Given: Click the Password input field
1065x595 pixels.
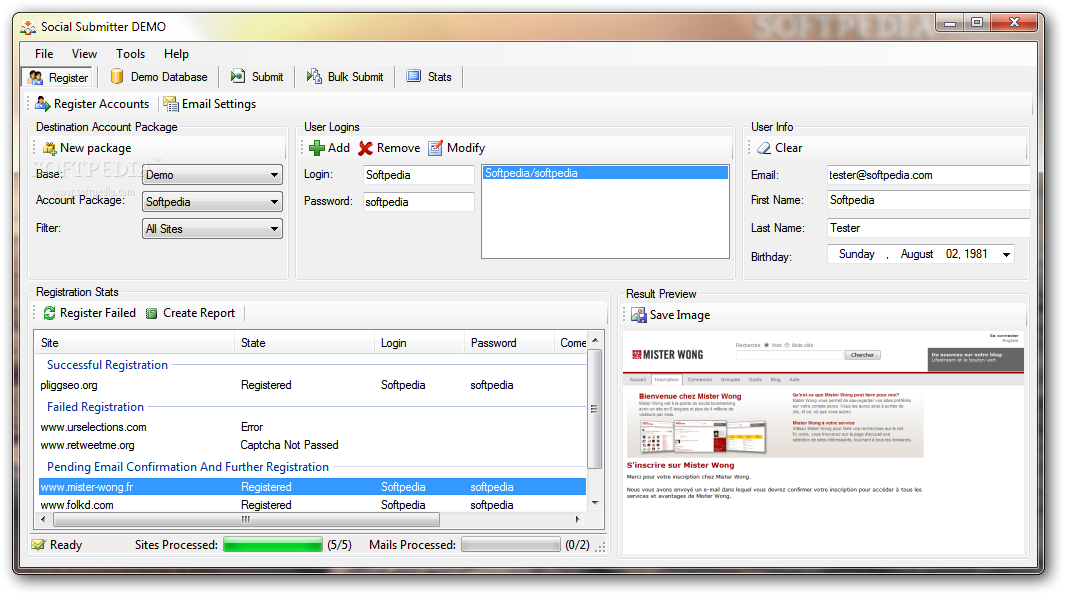Looking at the screenshot, I should coord(418,202).
